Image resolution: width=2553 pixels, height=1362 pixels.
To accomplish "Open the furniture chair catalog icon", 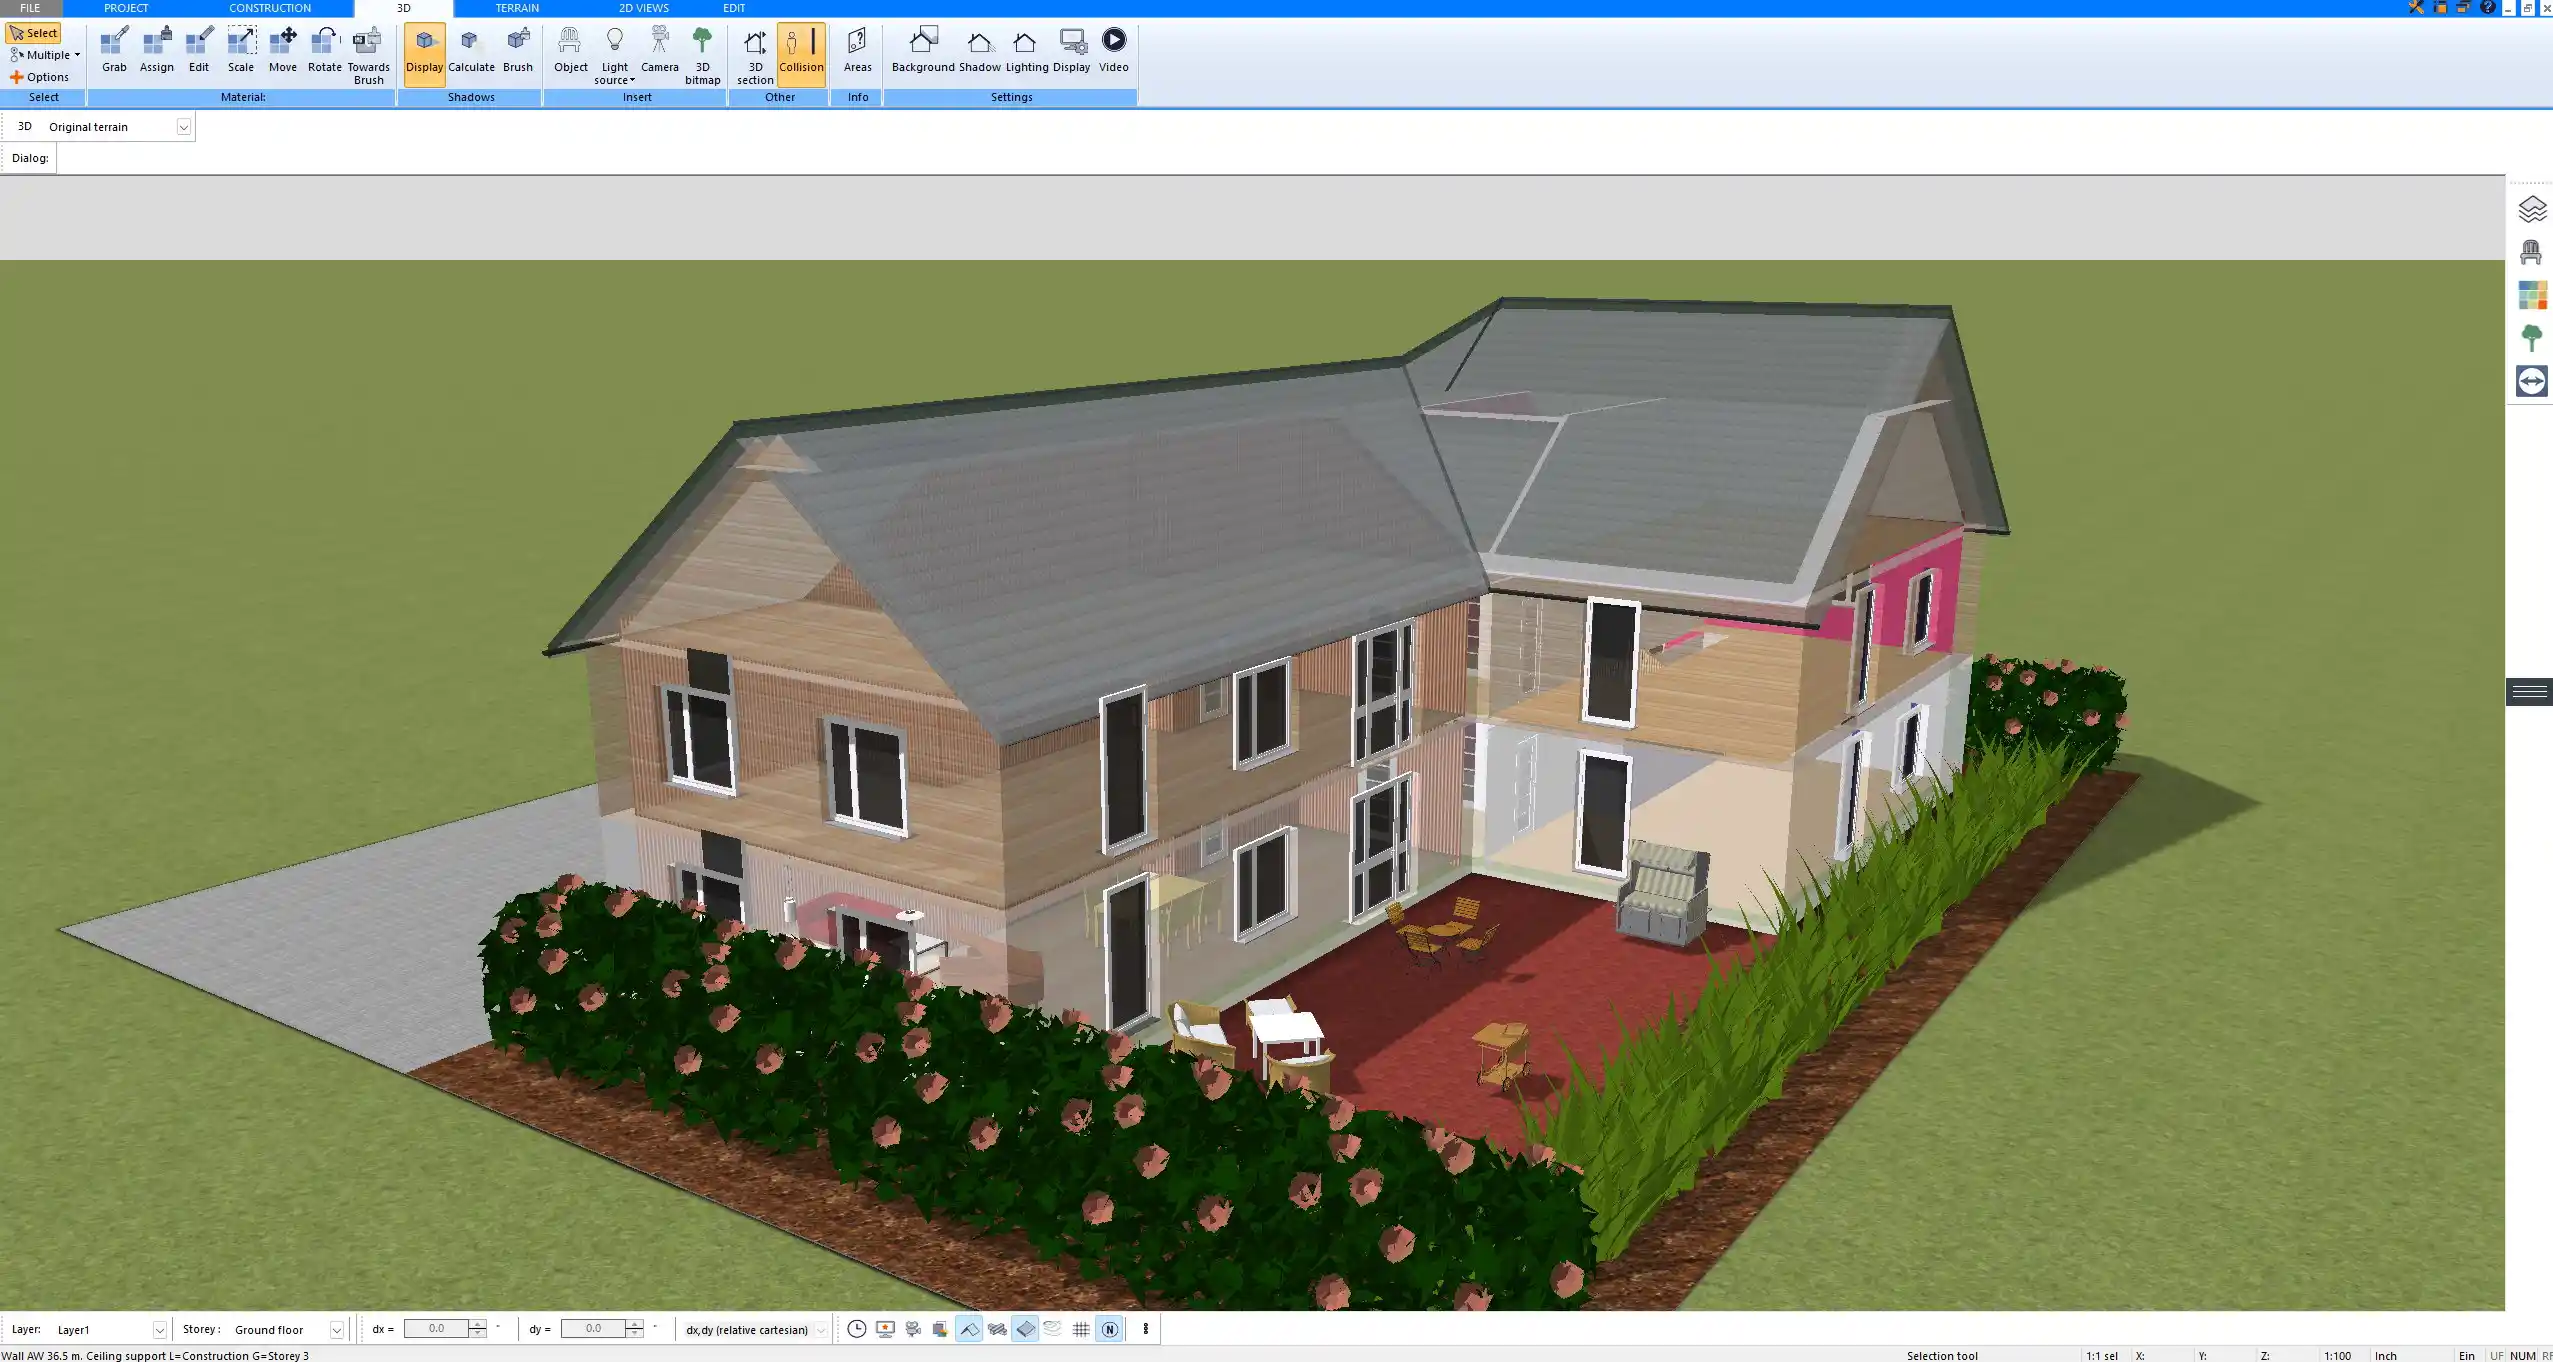I will [x=2532, y=252].
